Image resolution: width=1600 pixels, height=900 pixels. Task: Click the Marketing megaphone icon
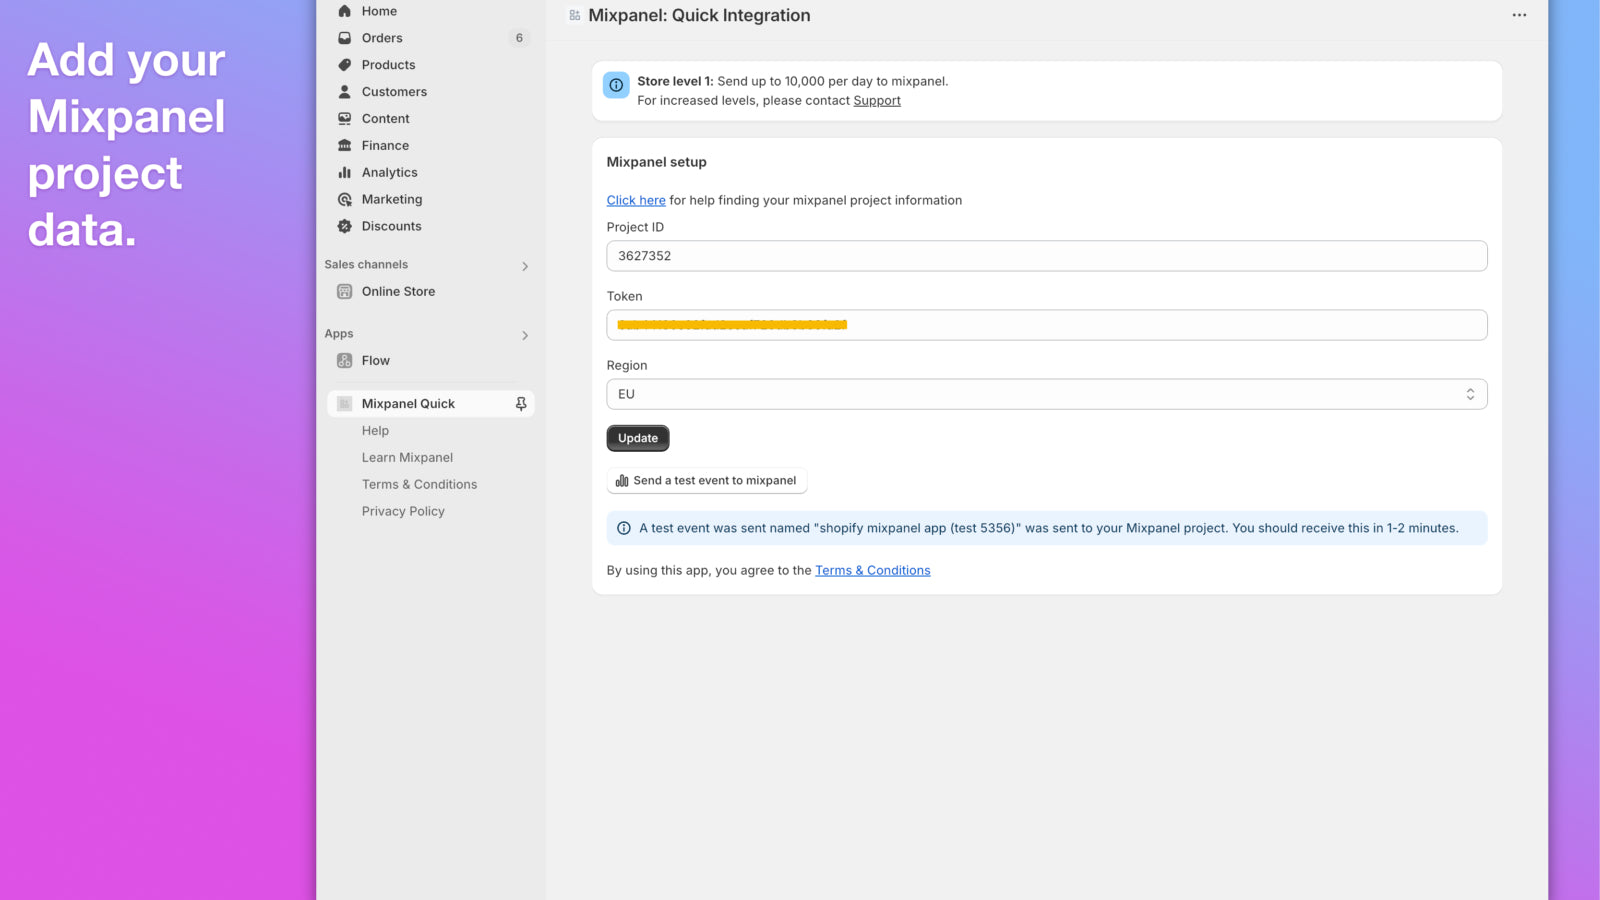click(344, 199)
